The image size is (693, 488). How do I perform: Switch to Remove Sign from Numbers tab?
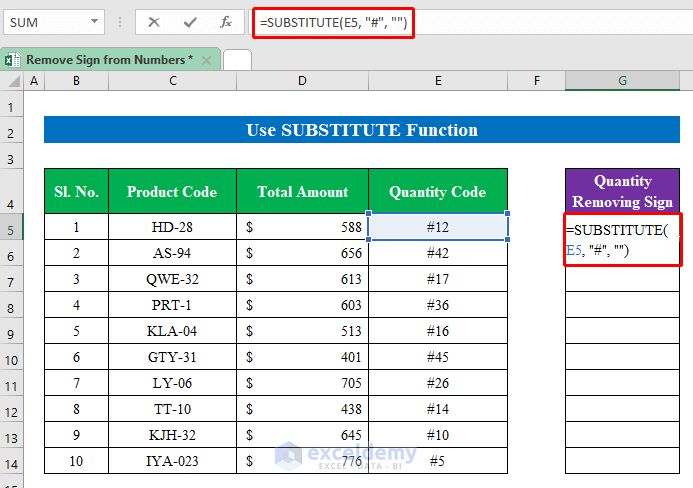point(110,60)
